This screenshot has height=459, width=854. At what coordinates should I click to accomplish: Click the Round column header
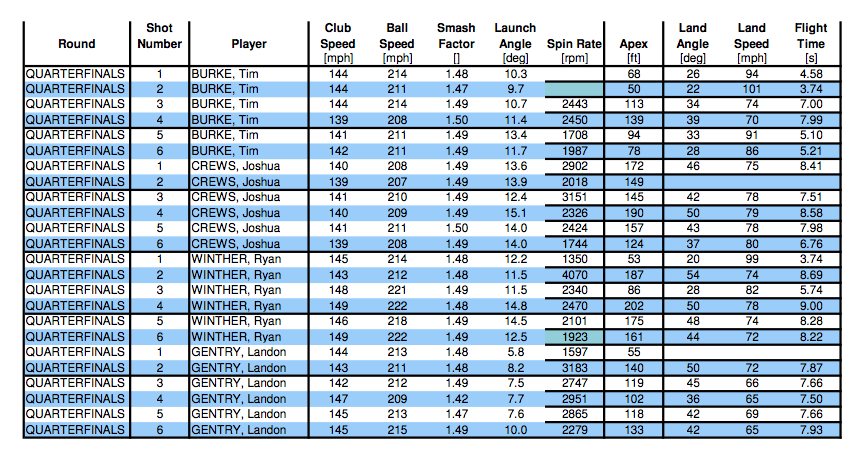point(77,44)
